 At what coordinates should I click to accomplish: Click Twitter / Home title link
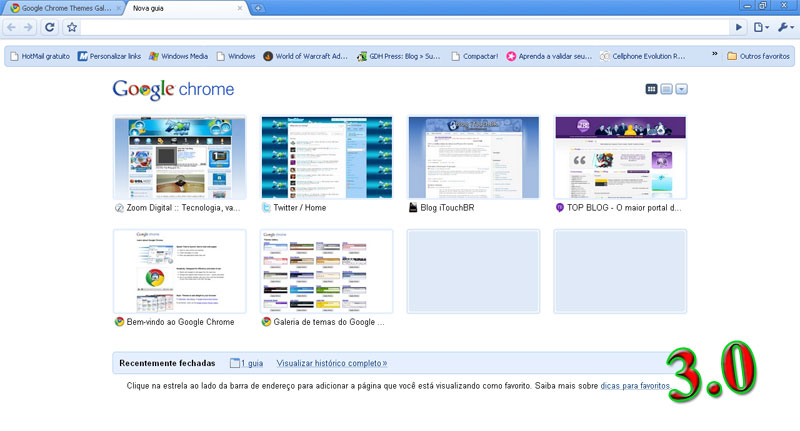[x=299, y=208]
